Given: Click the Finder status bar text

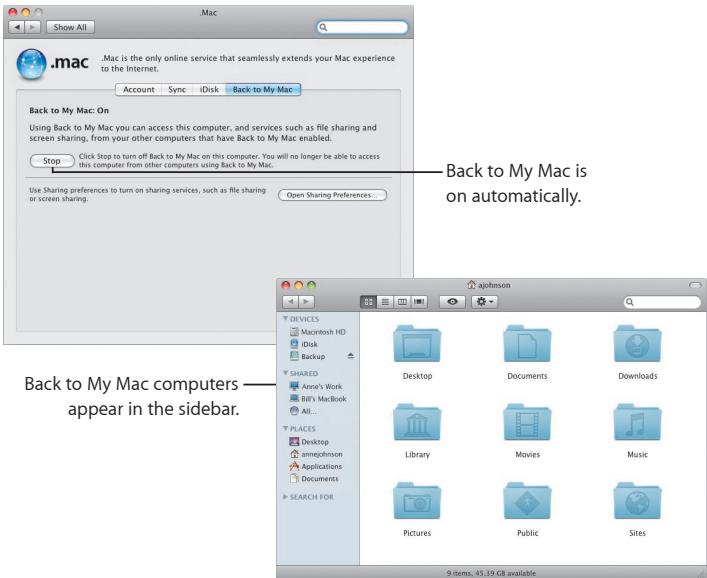Looking at the screenshot, I should pos(491,573).
